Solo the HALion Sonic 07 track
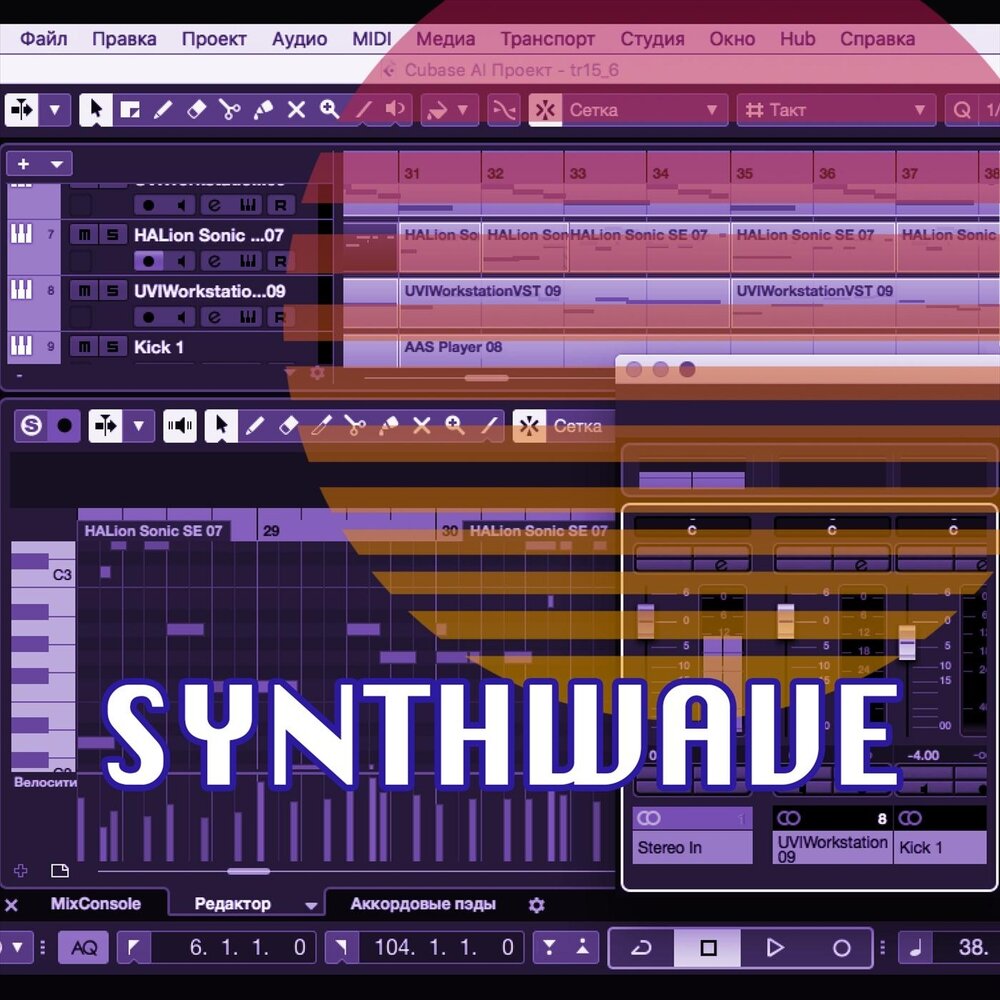Image resolution: width=1000 pixels, height=1000 pixels. pyautogui.click(x=112, y=236)
